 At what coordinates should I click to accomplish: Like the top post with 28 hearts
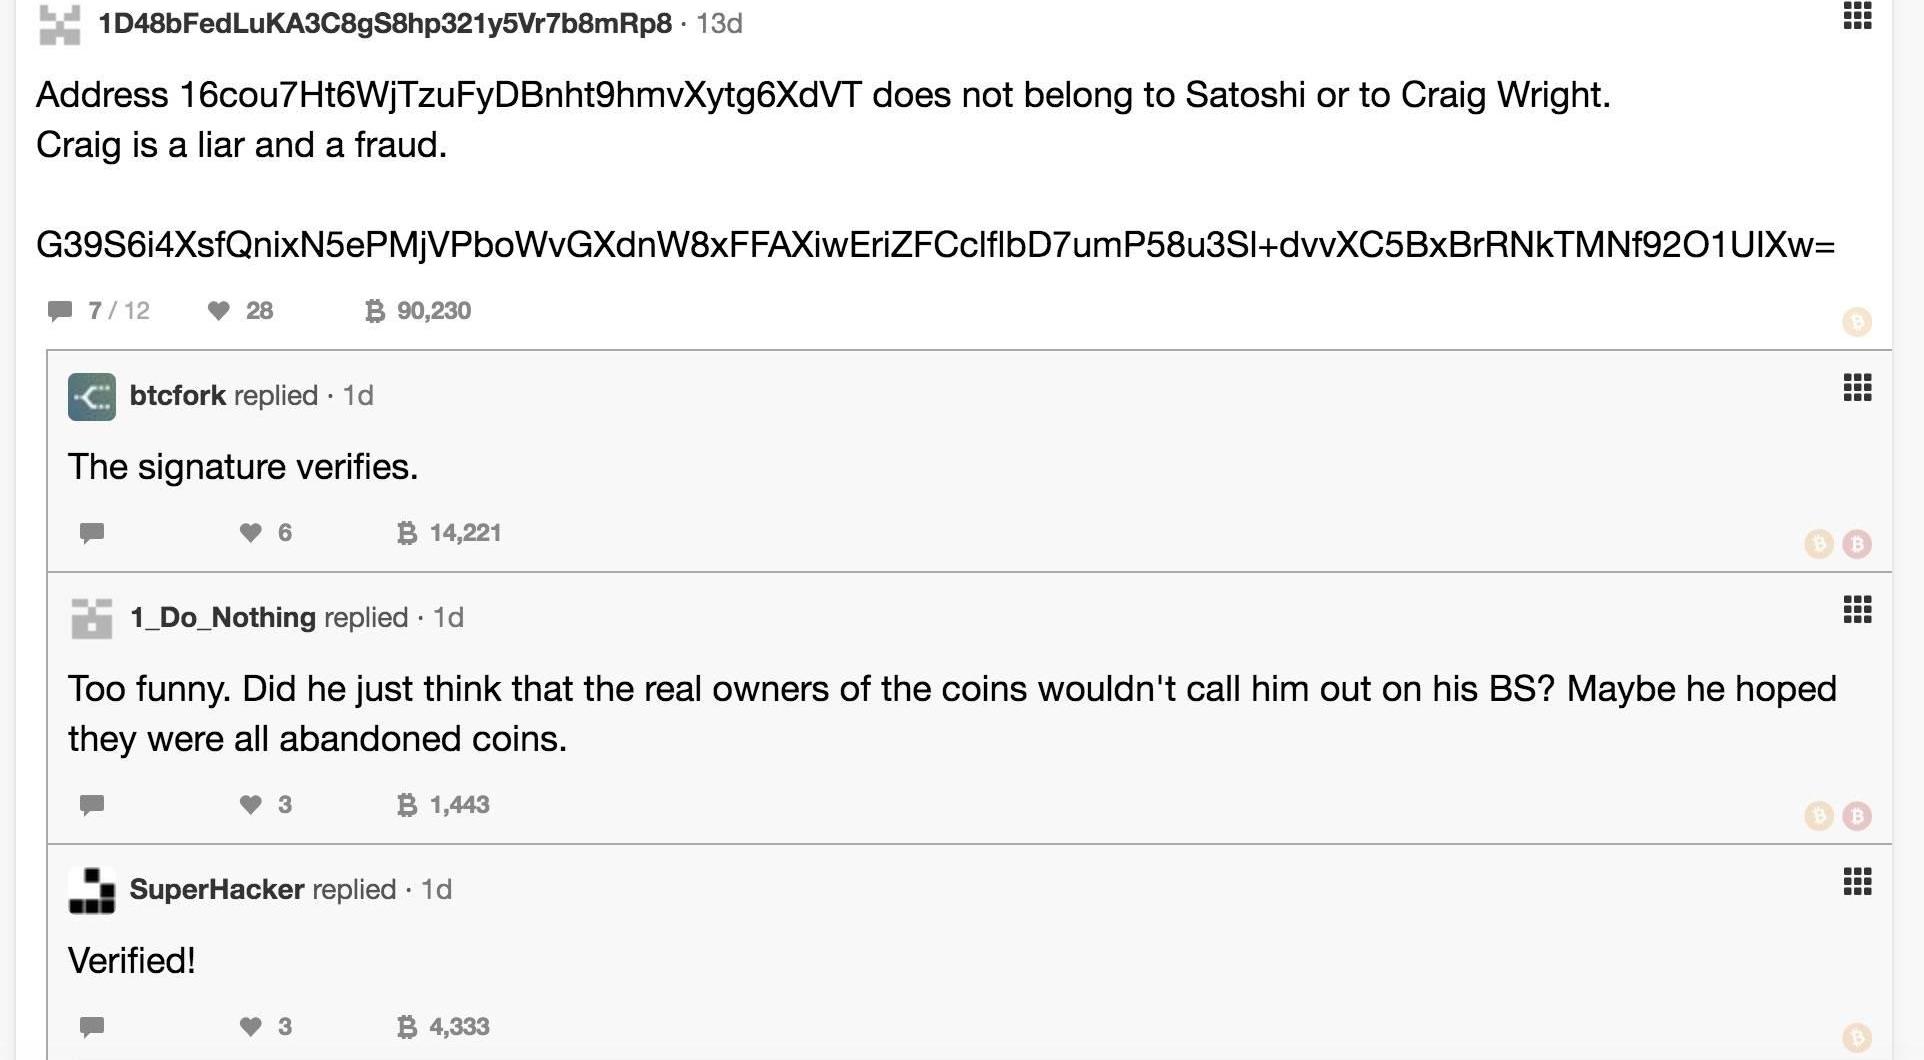coord(219,311)
